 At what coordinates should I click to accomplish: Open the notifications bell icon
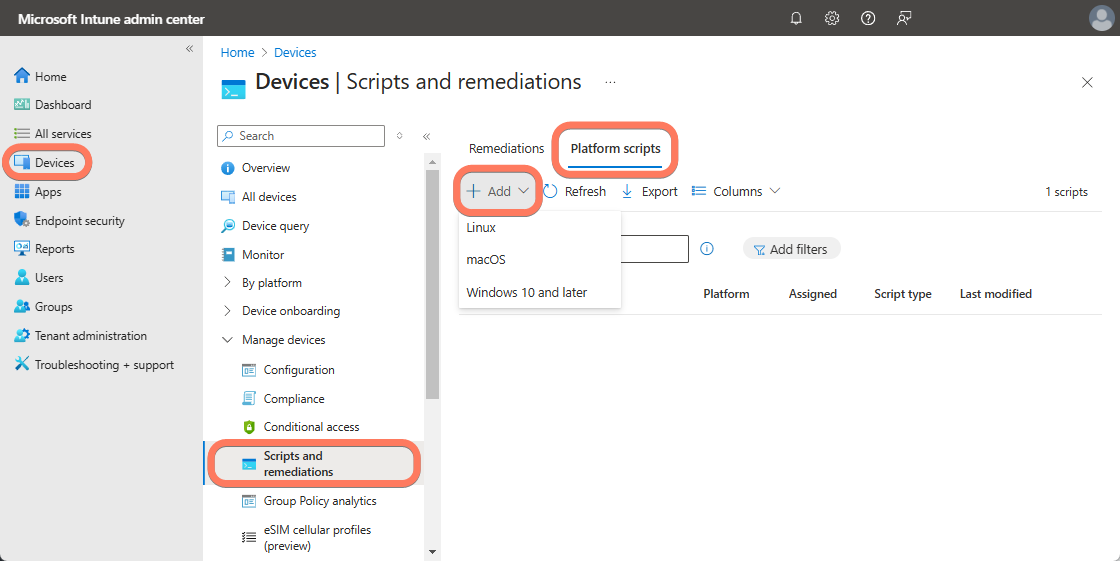point(797,18)
